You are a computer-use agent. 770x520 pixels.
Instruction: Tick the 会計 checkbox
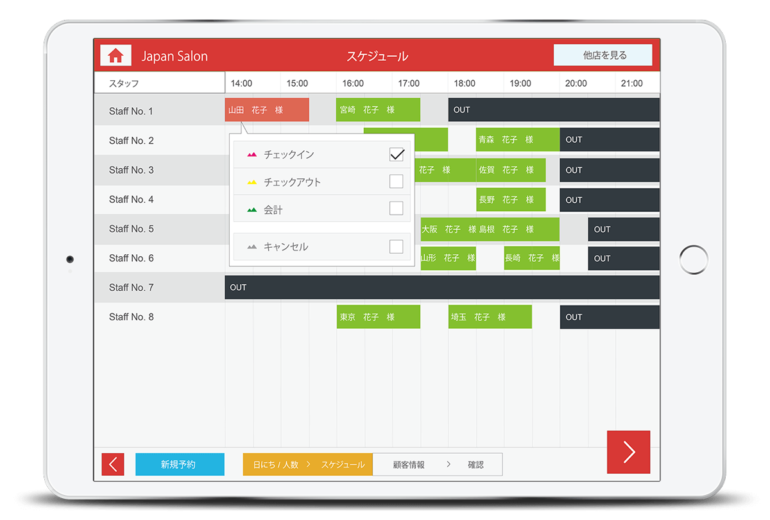396,209
